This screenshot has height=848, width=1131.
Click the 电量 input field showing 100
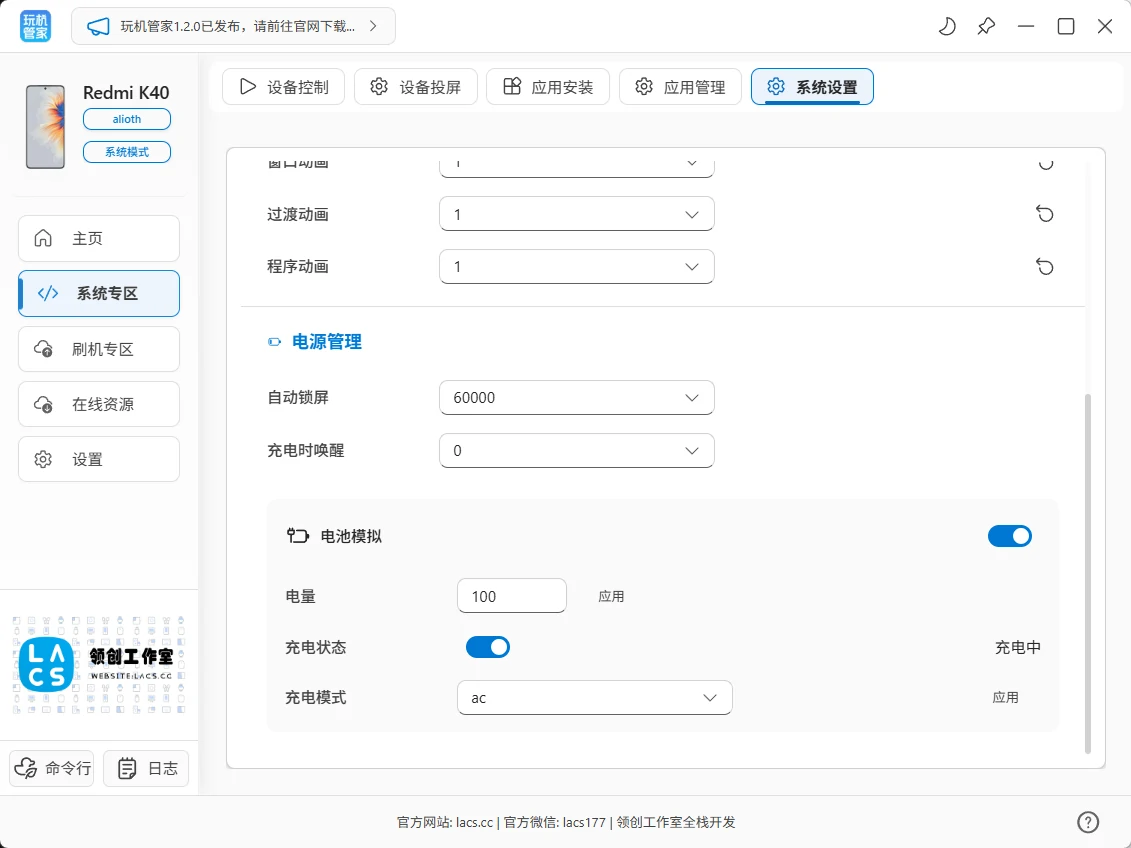pos(512,596)
